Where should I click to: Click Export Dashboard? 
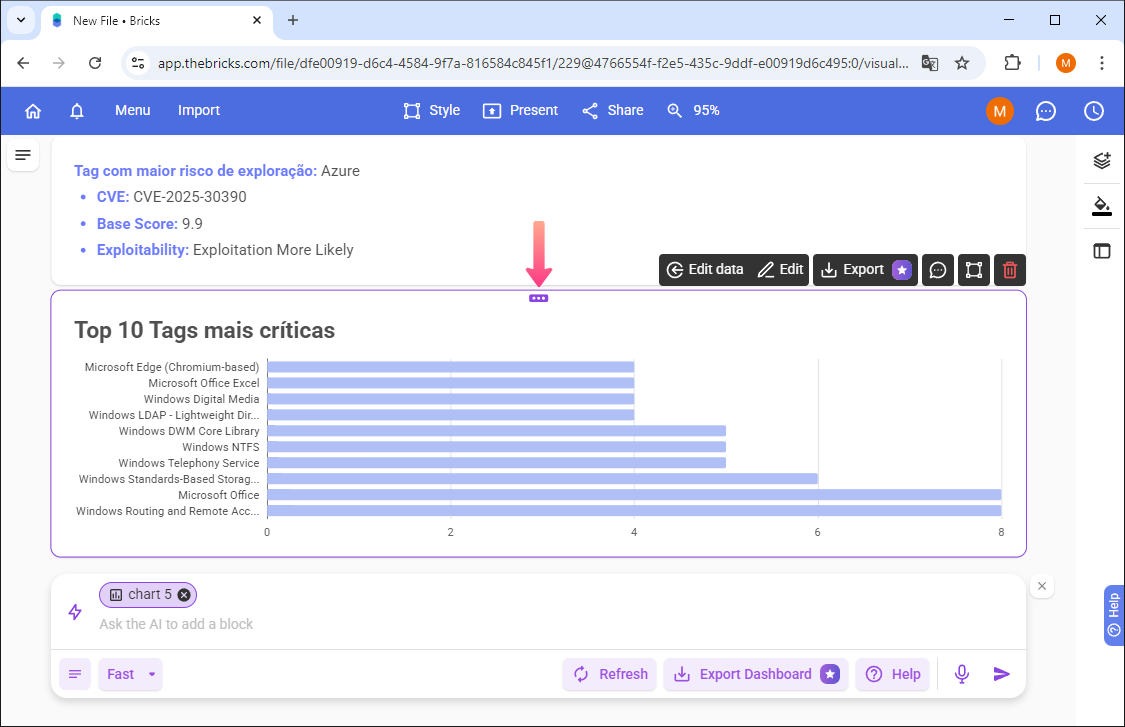coord(756,675)
